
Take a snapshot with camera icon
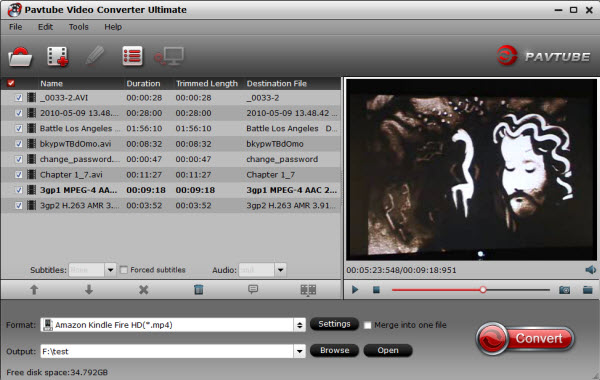[564, 290]
